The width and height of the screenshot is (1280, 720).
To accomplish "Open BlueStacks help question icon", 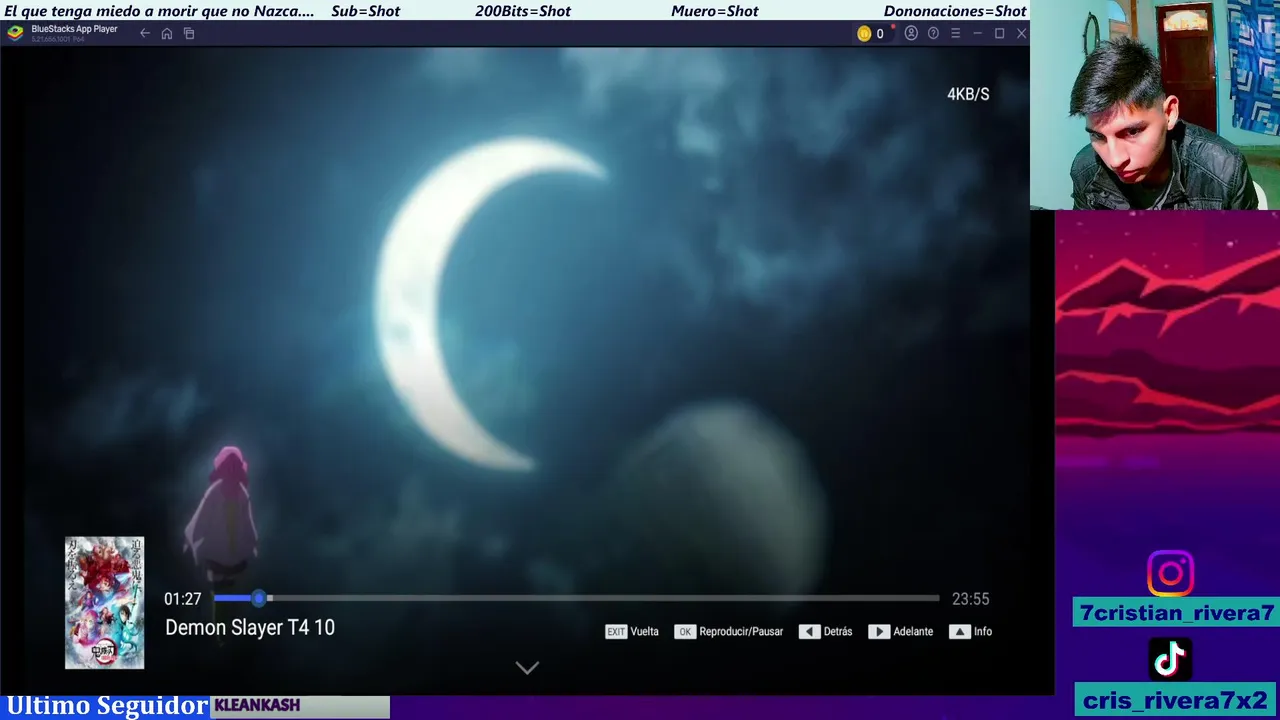I will [x=933, y=33].
